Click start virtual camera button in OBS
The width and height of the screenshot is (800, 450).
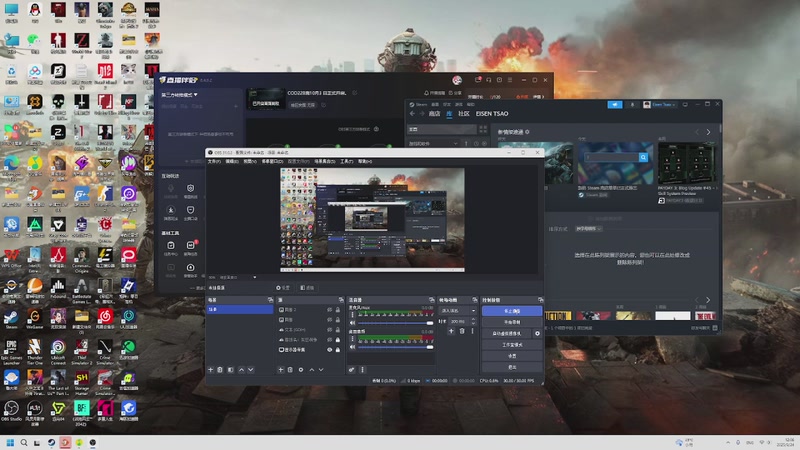(x=507, y=333)
